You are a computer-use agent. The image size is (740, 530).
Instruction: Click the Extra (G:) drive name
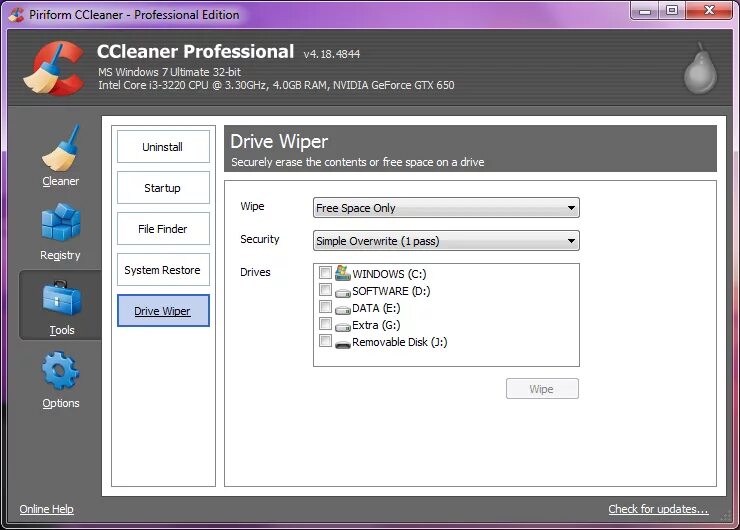(376, 325)
